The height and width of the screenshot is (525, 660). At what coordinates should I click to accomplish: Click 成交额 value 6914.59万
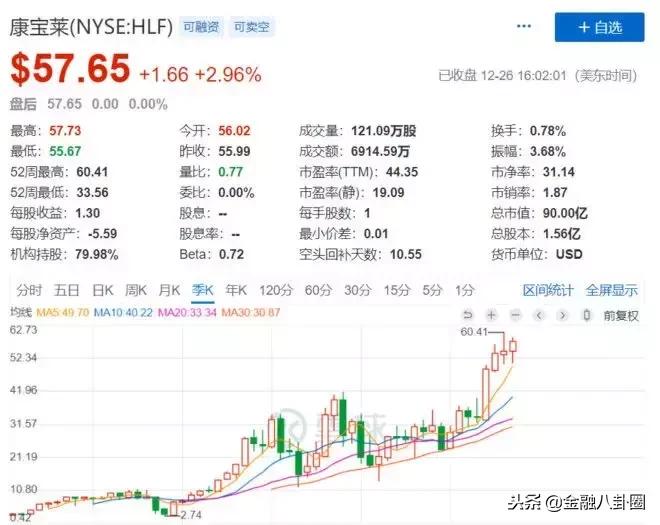pos(381,152)
